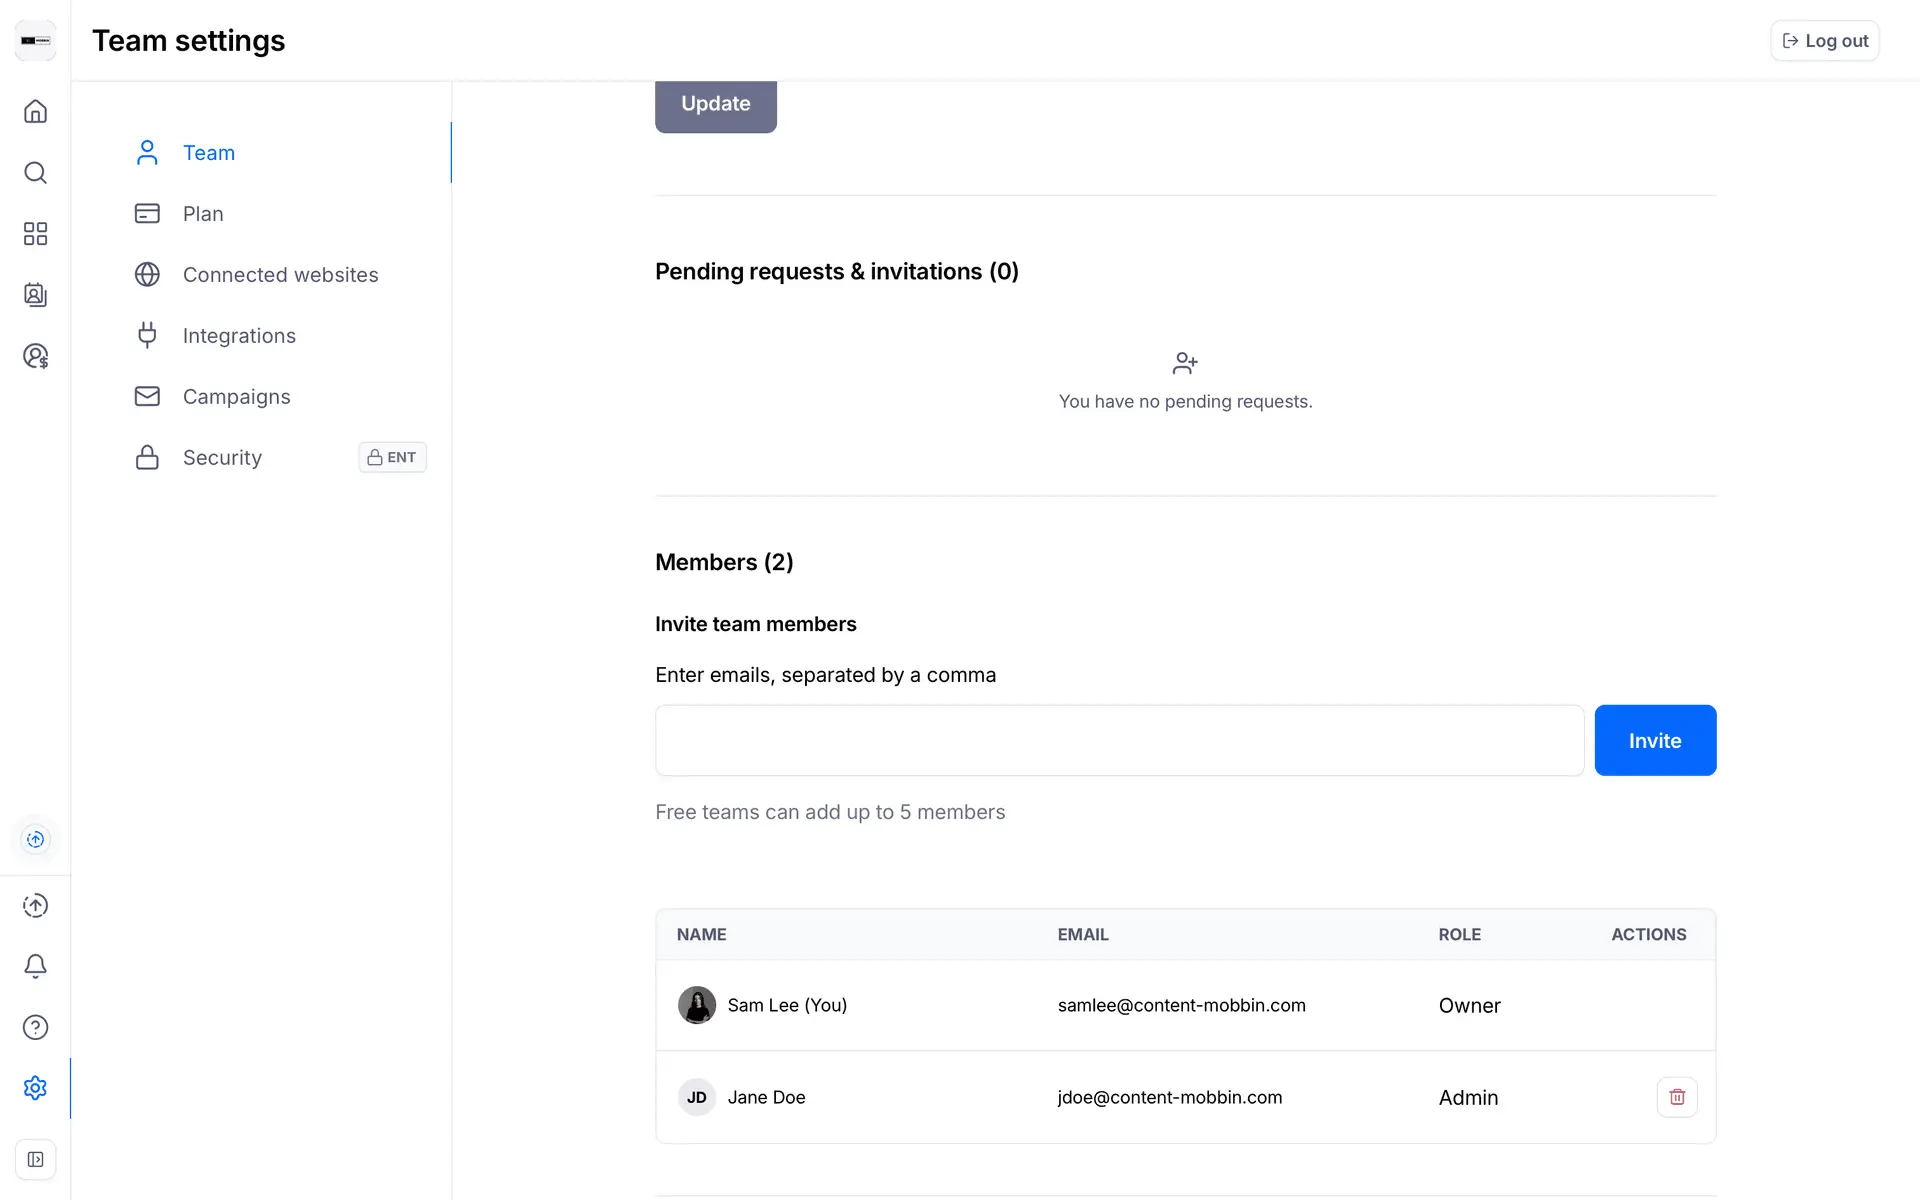The height and width of the screenshot is (1200, 1920).
Task: Click the Update button
Action: click(715, 104)
